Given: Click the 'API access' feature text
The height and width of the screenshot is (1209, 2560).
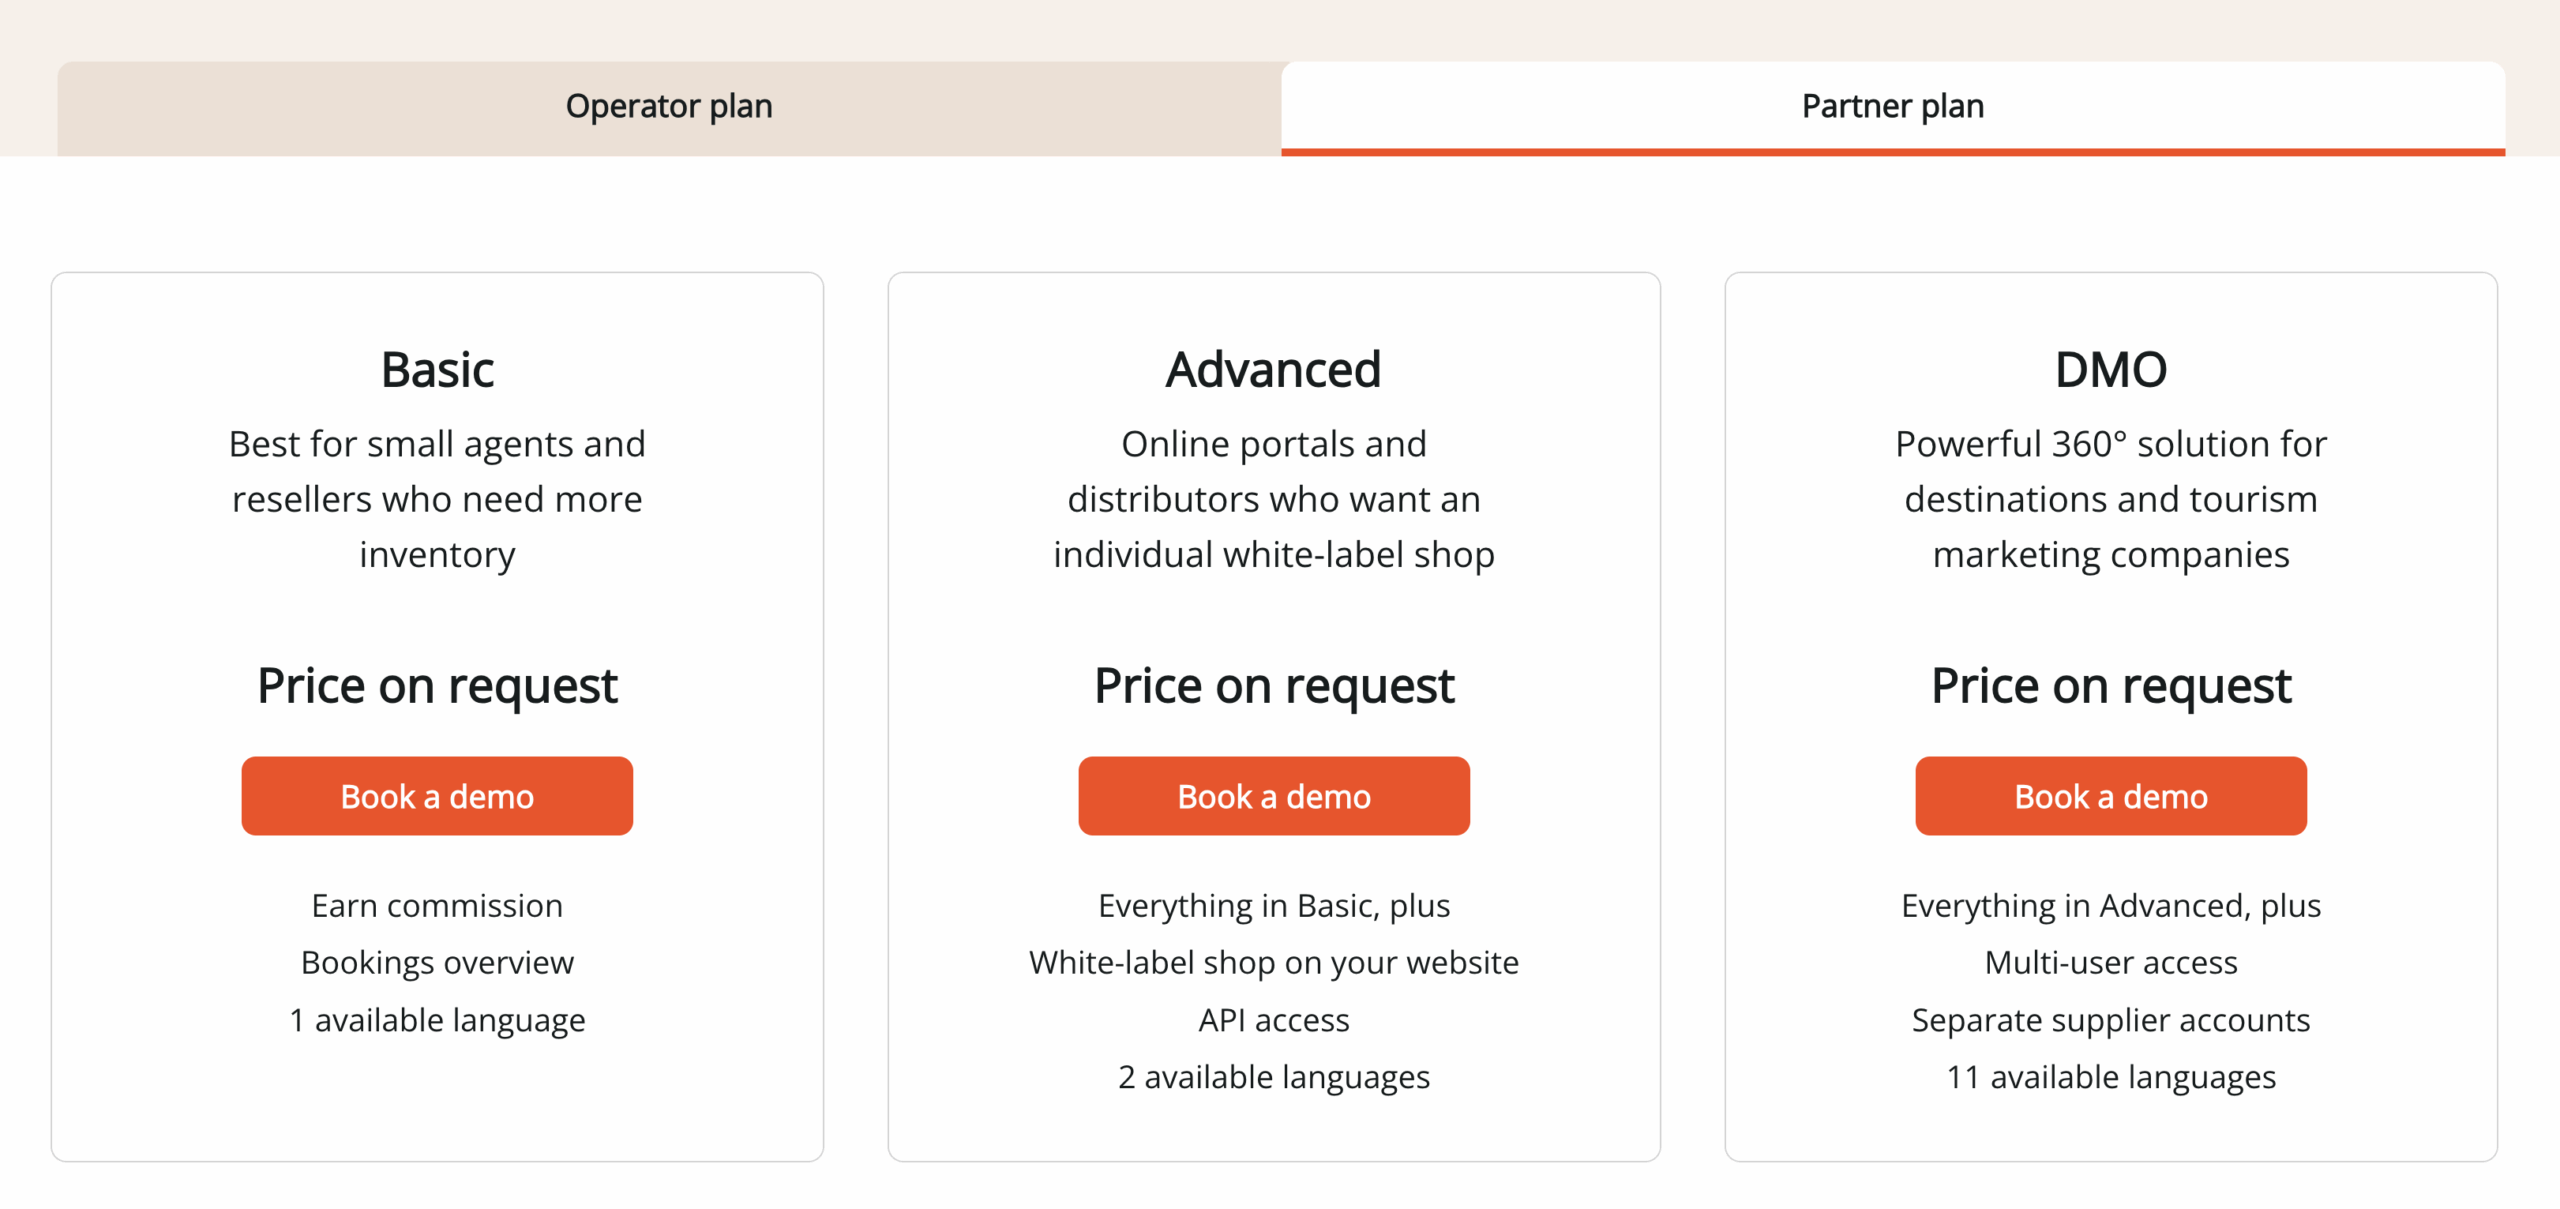Looking at the screenshot, I should (x=1273, y=1019).
